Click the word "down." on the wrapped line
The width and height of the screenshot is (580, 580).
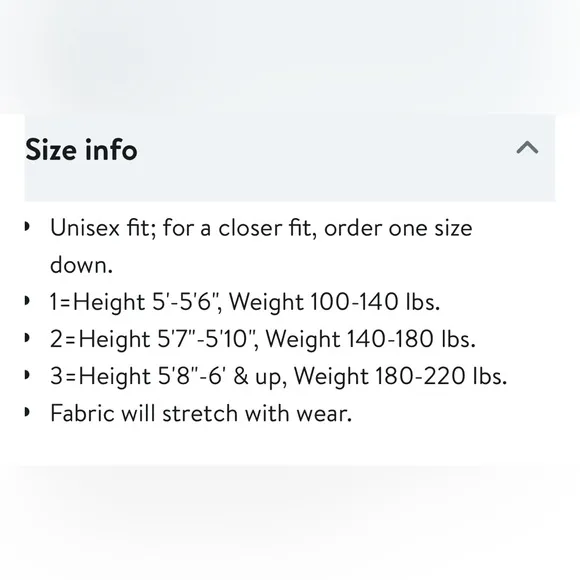click(81, 265)
